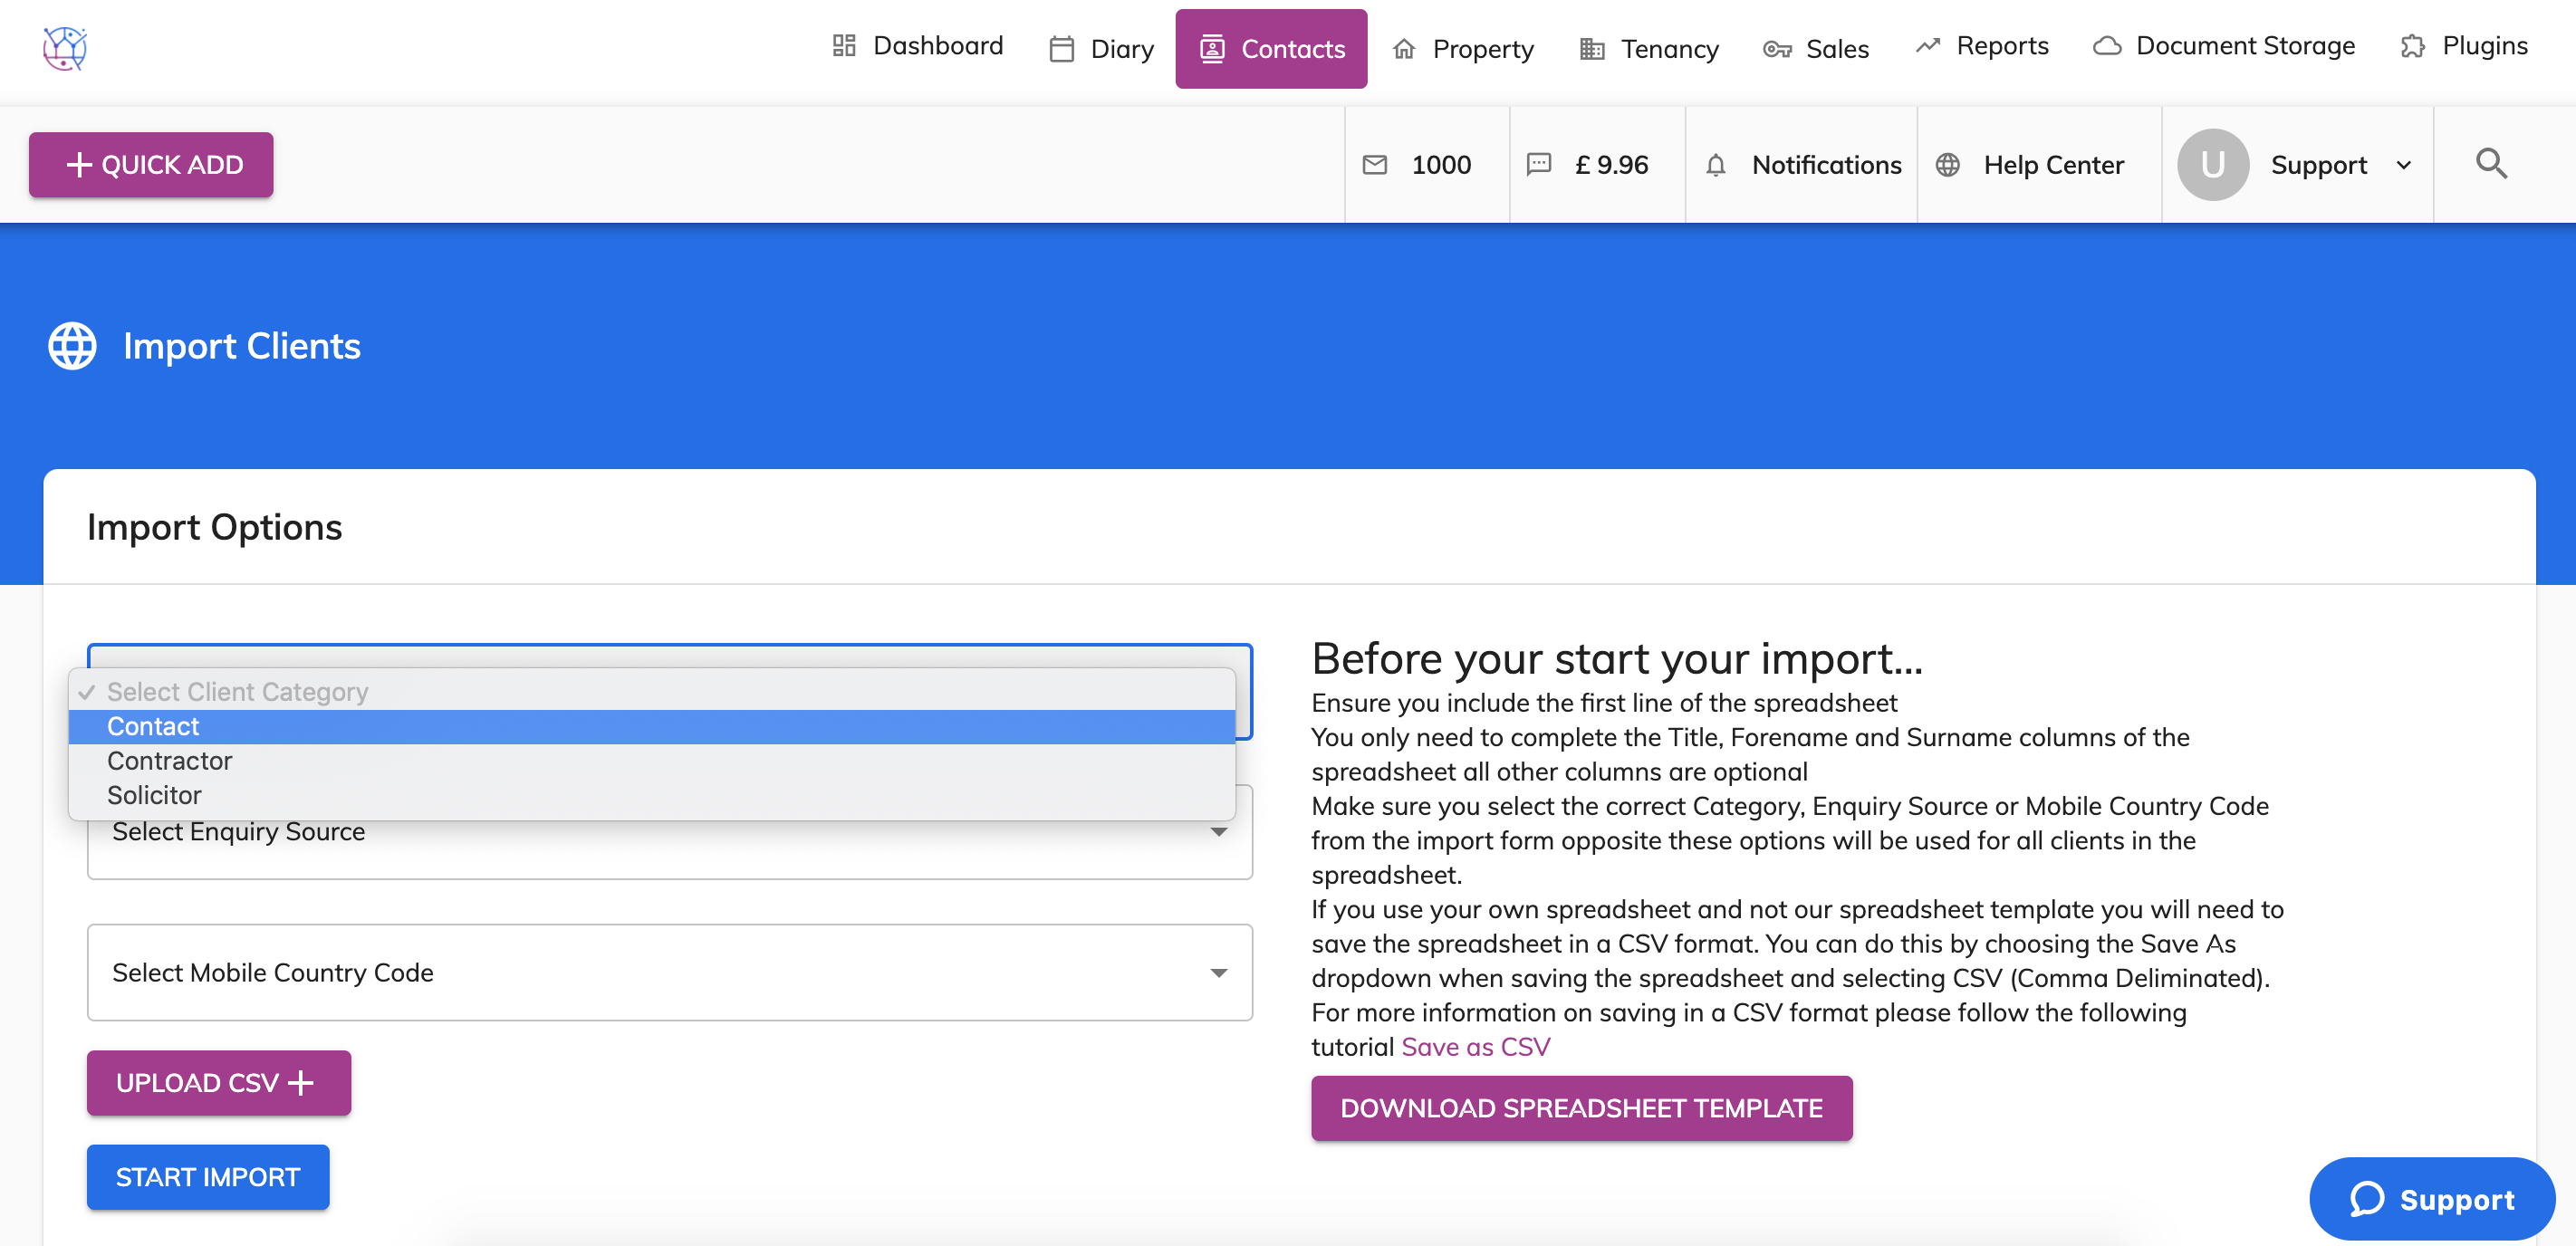Click the Import Clients globe icon

(x=72, y=346)
